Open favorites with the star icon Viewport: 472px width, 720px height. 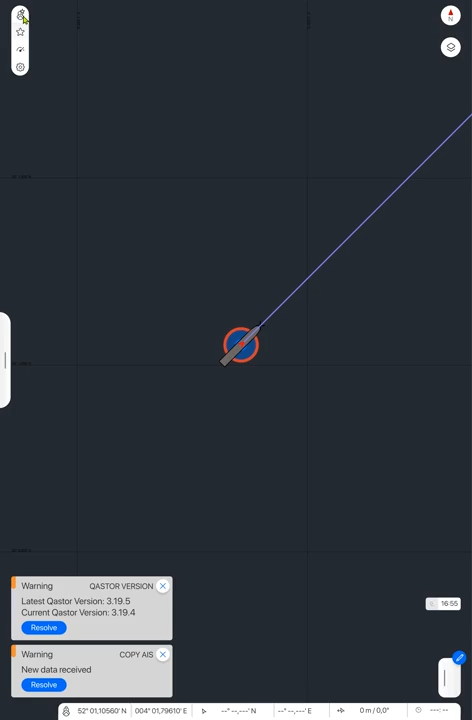(x=20, y=32)
